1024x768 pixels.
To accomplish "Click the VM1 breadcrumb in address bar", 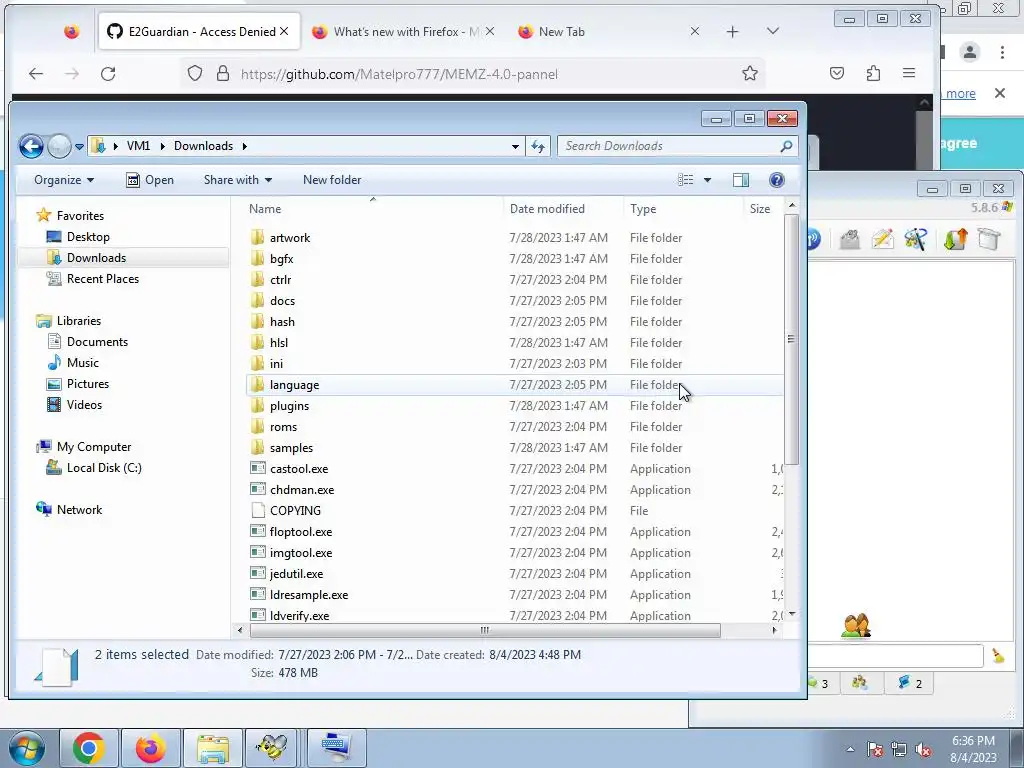I will coord(138,146).
